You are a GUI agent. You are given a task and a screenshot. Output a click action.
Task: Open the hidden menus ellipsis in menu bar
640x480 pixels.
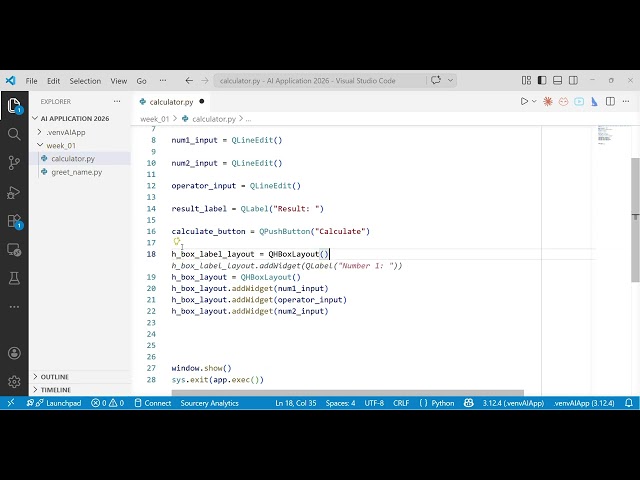point(163,80)
